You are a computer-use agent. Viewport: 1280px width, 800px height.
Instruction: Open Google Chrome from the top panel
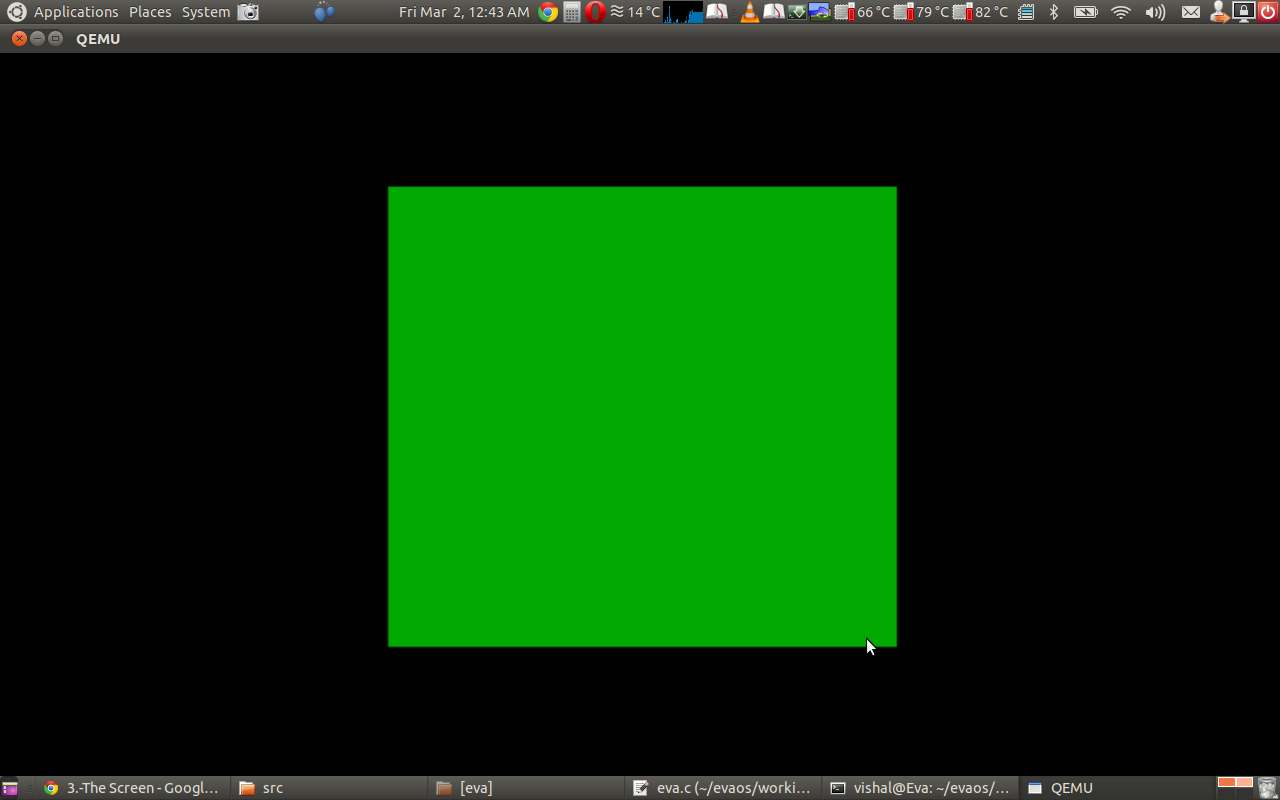pyautogui.click(x=546, y=12)
